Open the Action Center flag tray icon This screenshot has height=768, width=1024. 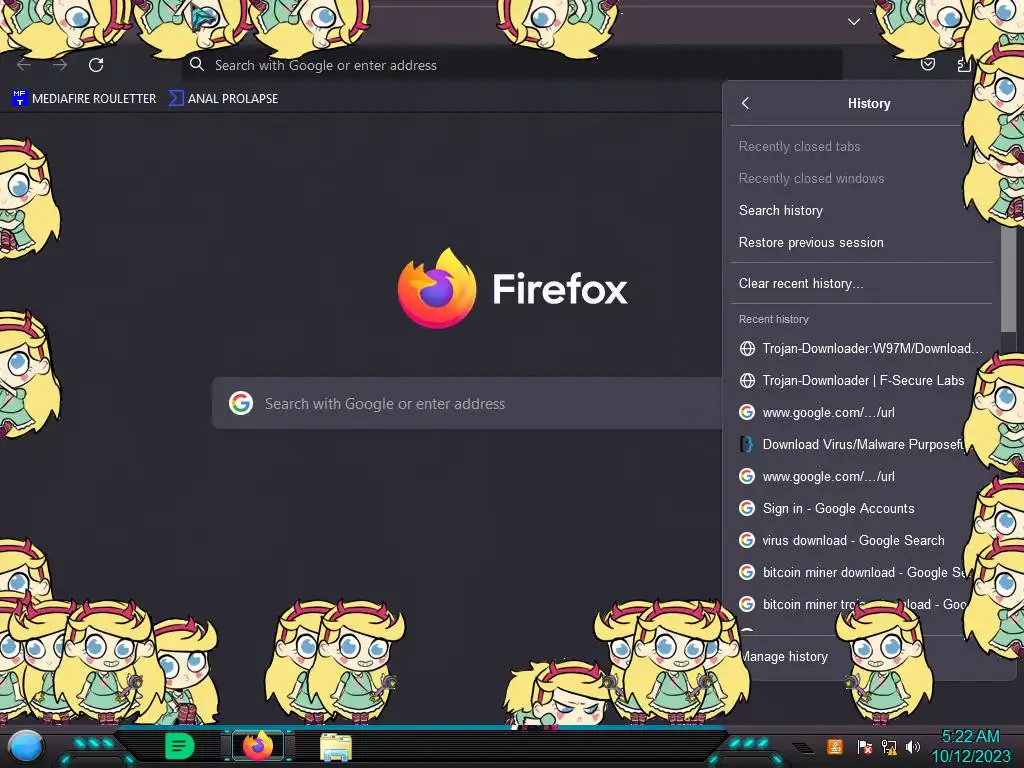[x=865, y=746]
